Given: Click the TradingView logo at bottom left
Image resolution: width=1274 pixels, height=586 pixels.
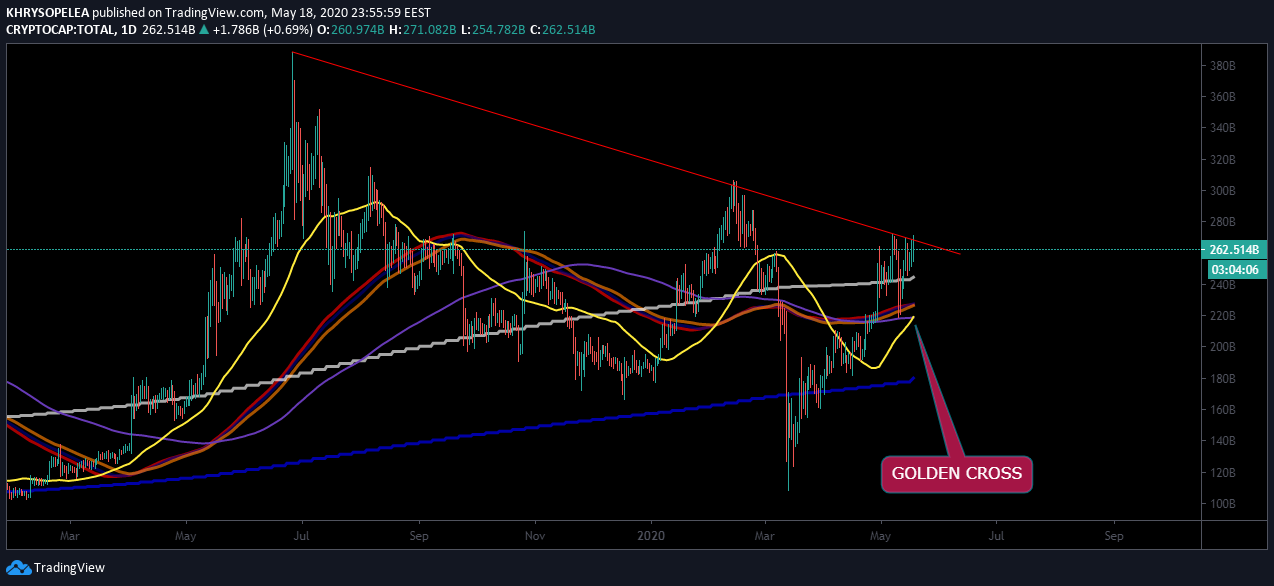Looking at the screenshot, I should [x=55, y=568].
